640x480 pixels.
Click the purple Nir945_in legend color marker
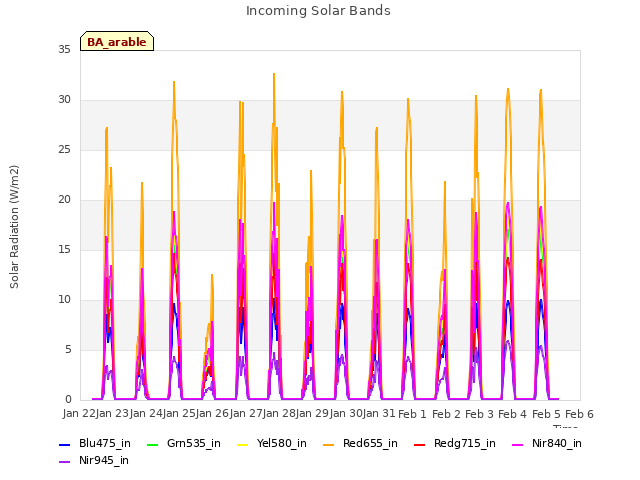click(x=65, y=462)
